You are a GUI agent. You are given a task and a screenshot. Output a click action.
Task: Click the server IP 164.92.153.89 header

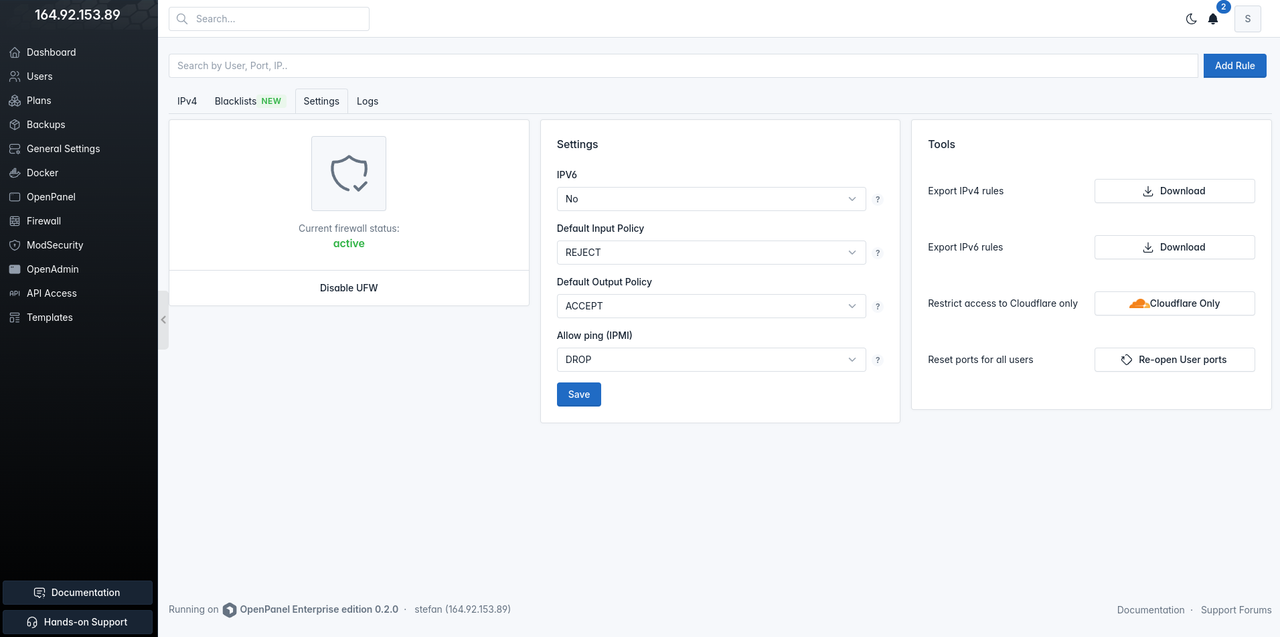tap(78, 15)
